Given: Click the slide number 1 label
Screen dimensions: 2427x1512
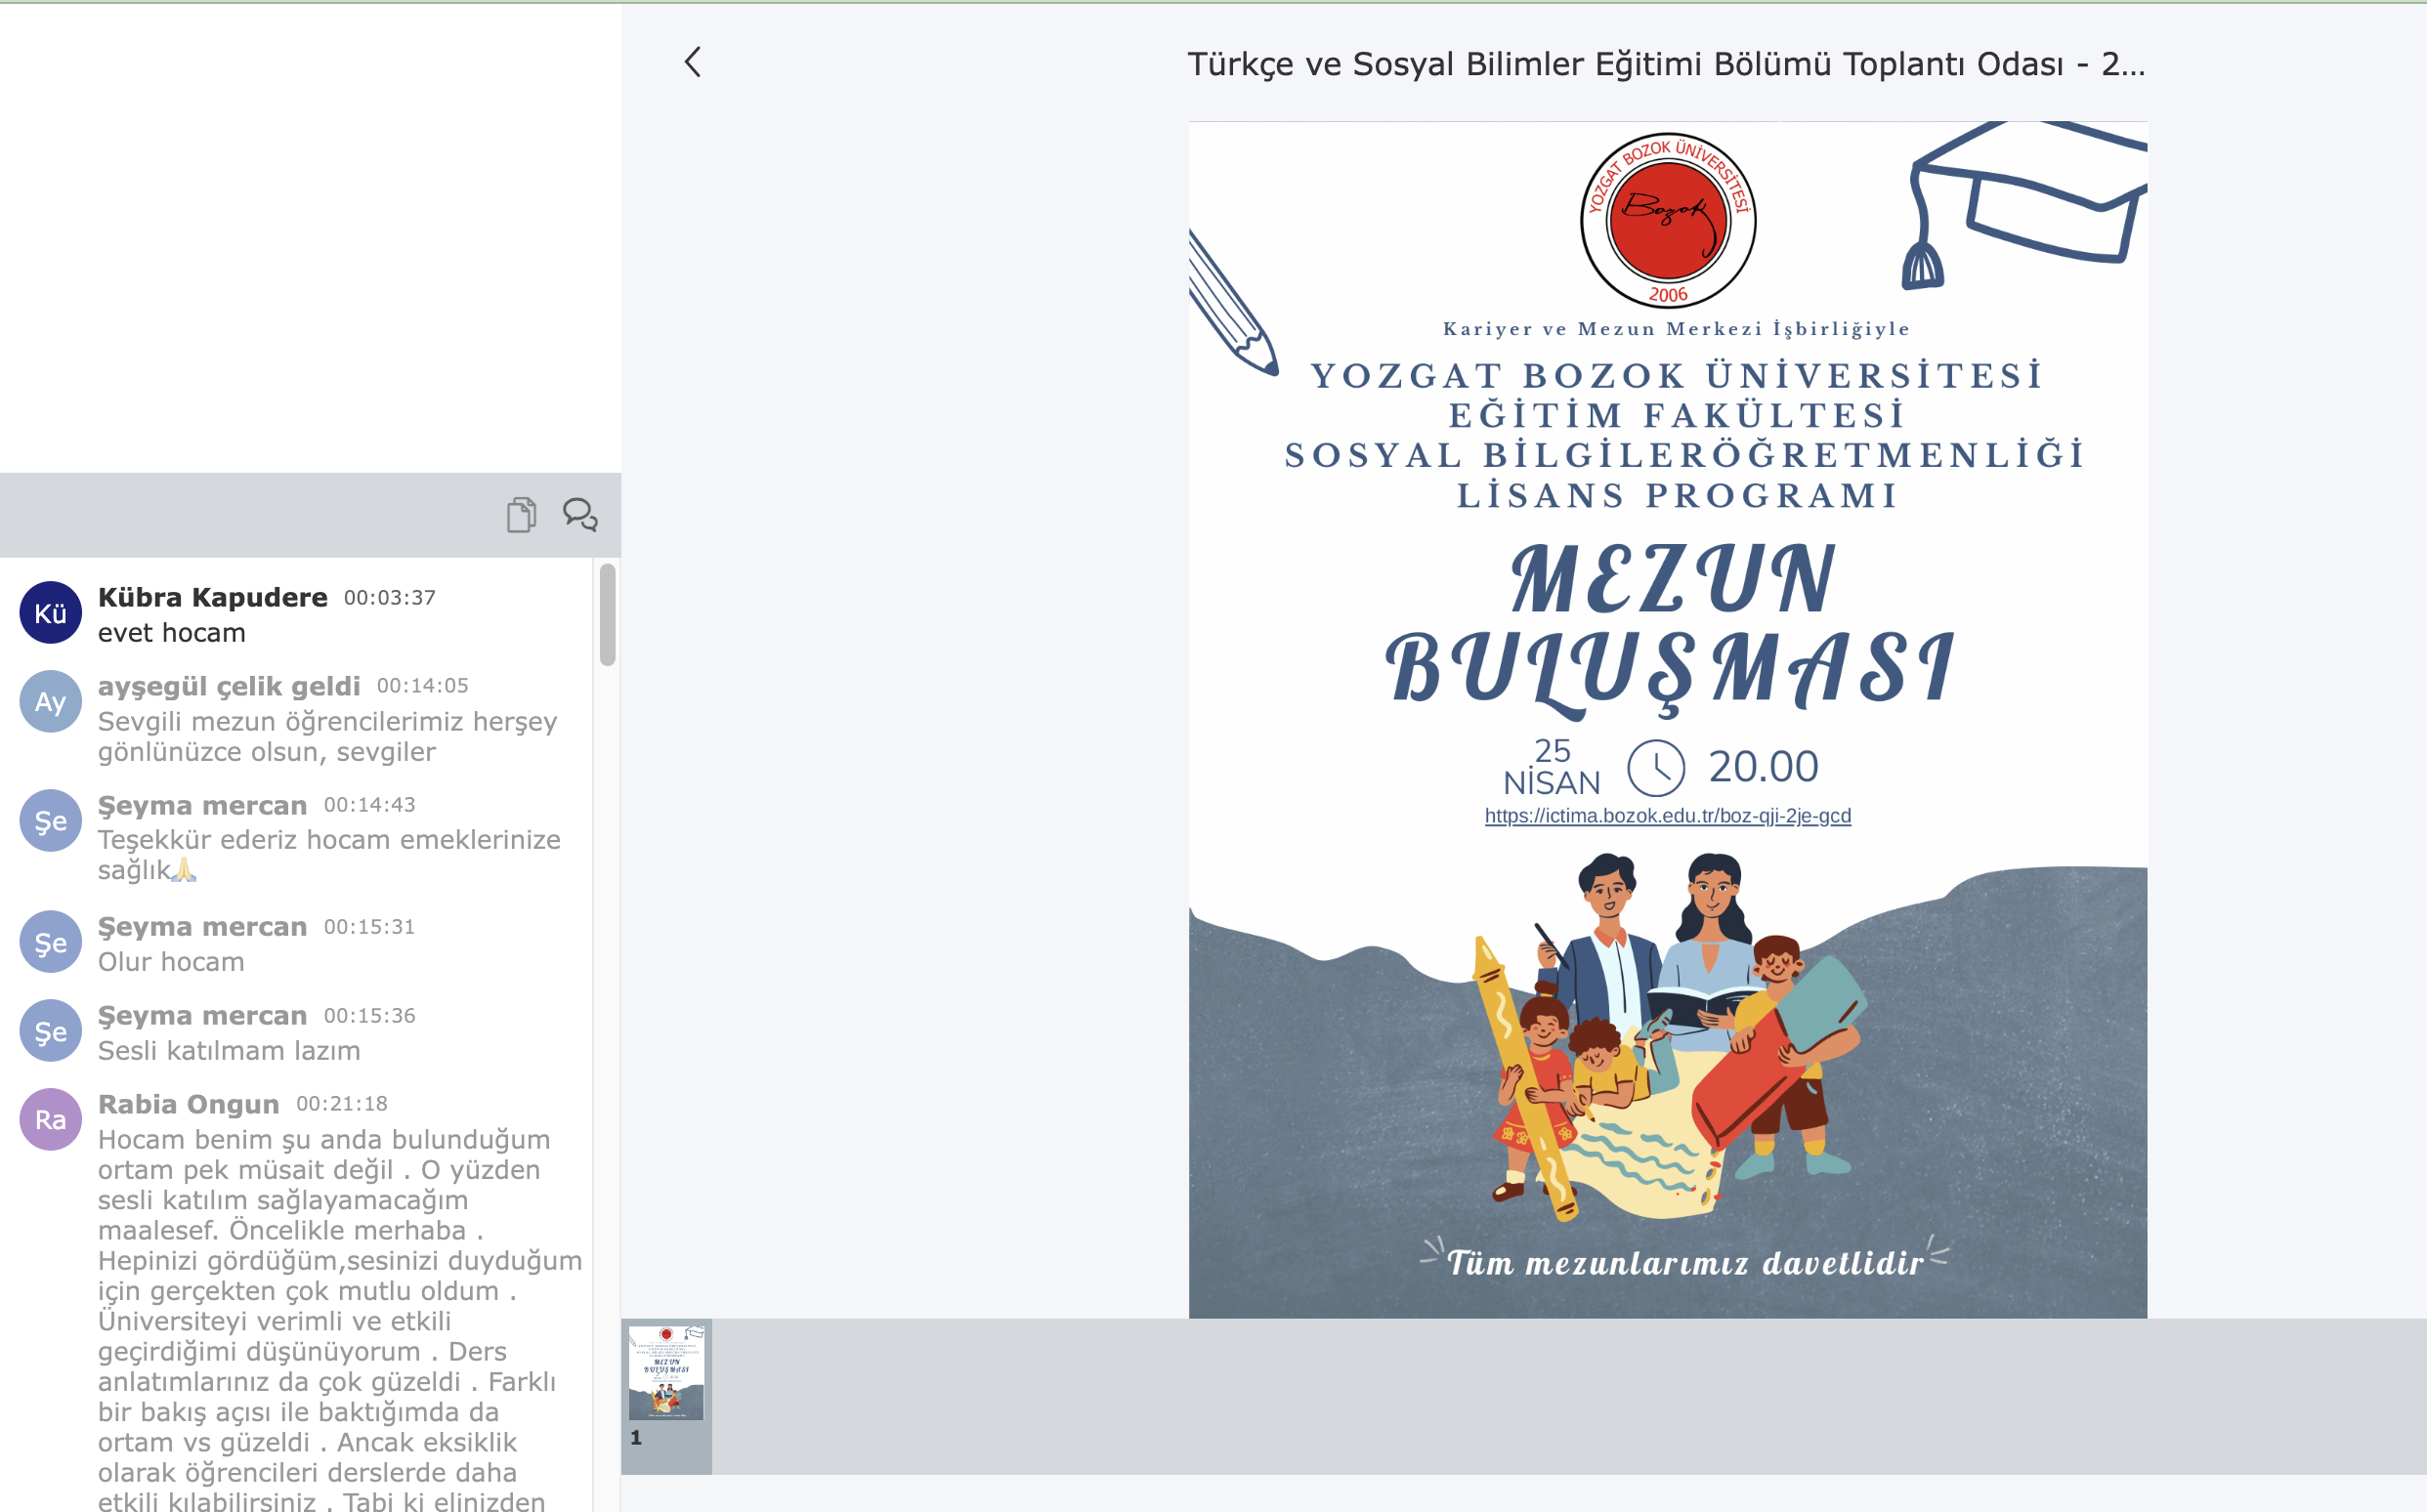Looking at the screenshot, I should (636, 1438).
